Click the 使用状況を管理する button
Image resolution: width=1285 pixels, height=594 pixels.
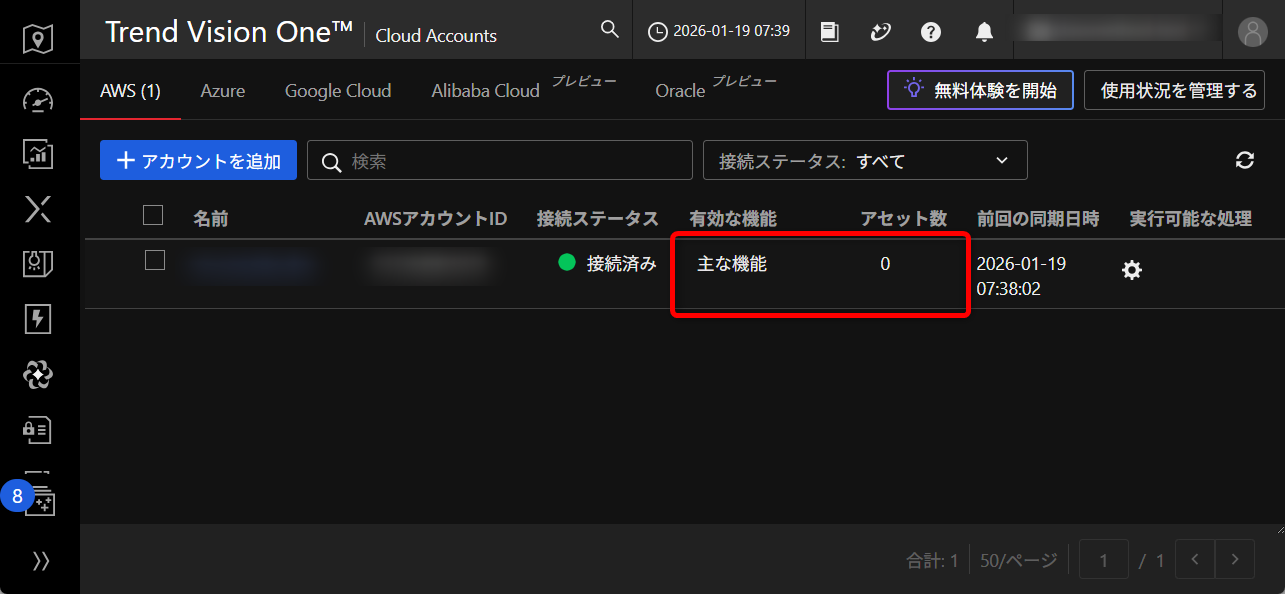coord(1174,90)
